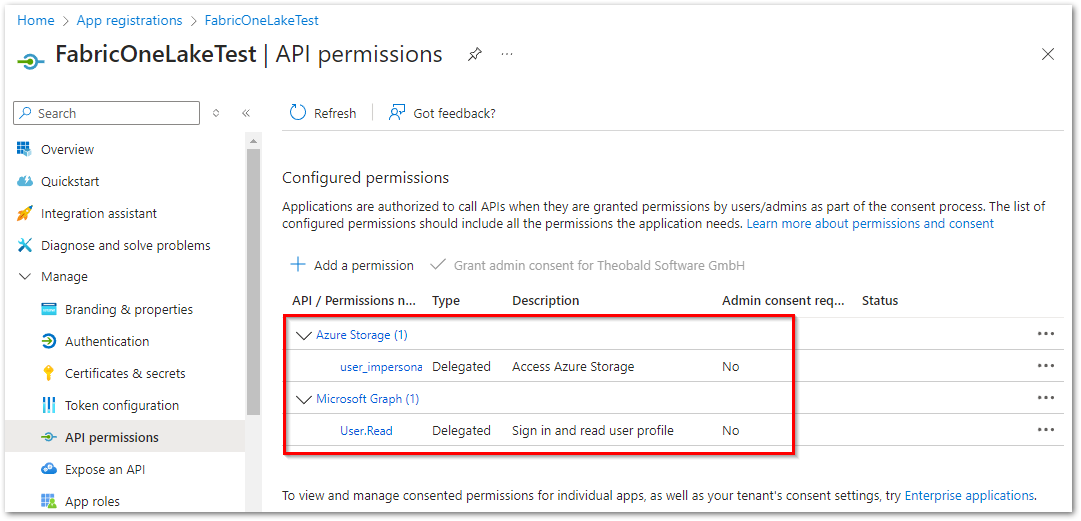Open Diagnose and solve problems
This screenshot has width=1081, height=521.
tap(125, 245)
